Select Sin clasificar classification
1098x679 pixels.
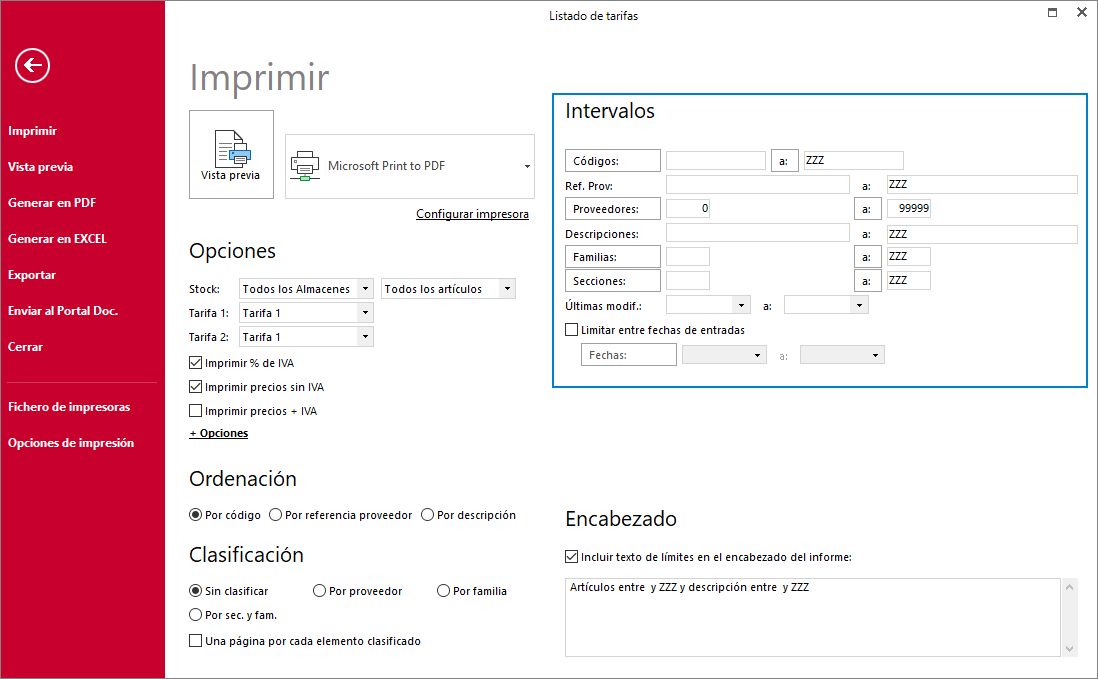point(195,591)
